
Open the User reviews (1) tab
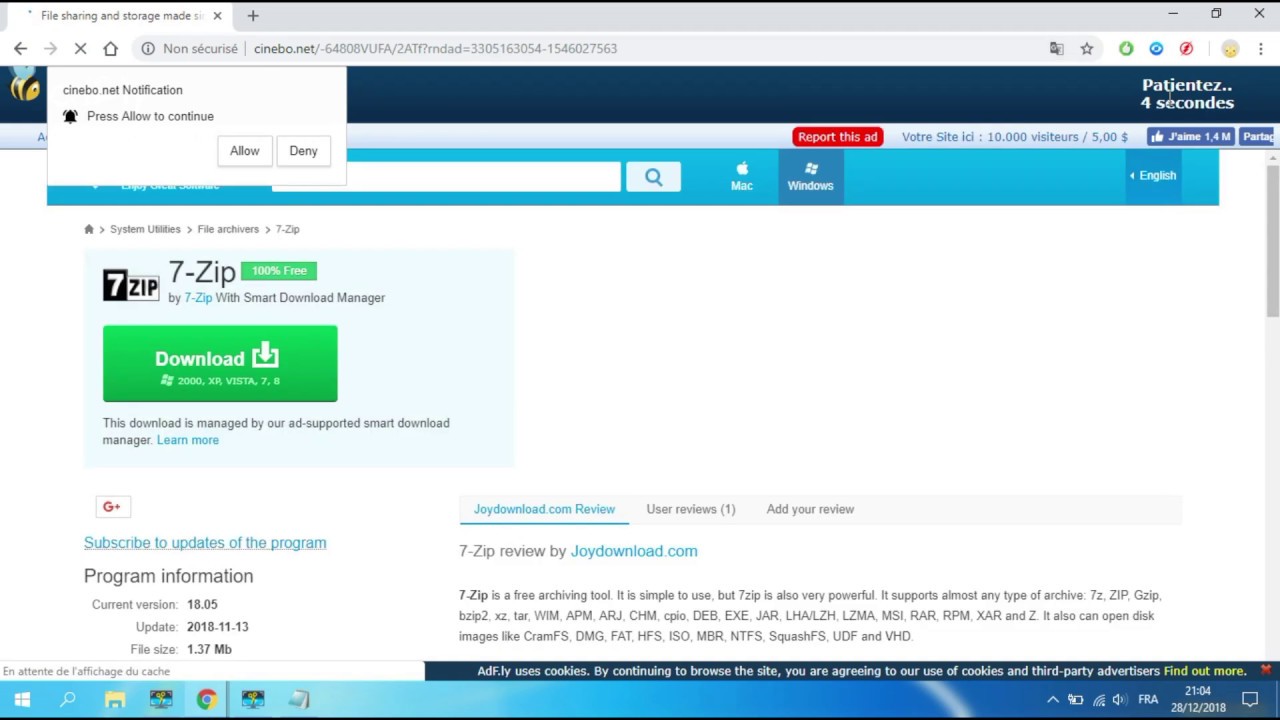click(x=691, y=509)
